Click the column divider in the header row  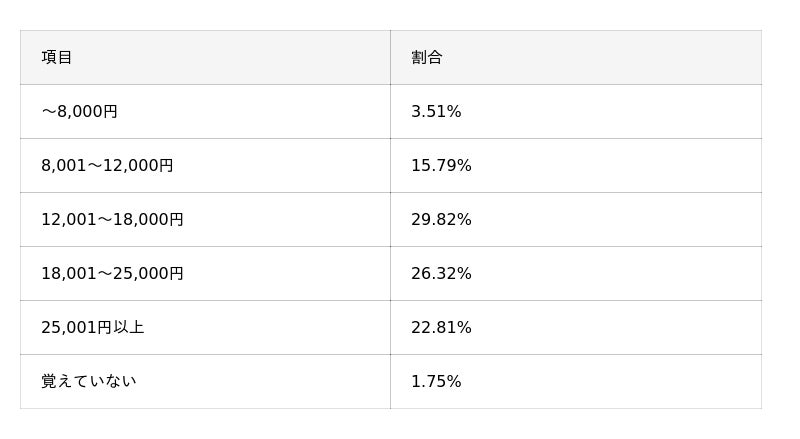click(390, 58)
